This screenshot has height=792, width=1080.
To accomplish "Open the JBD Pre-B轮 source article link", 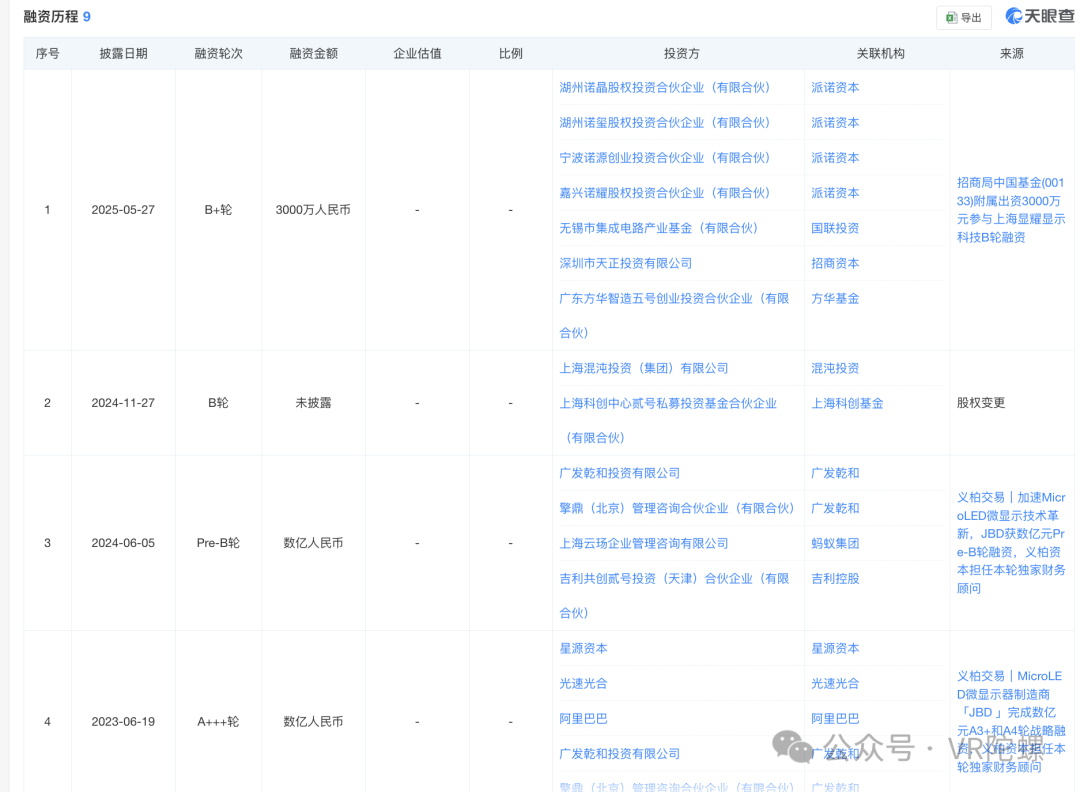I will 1011,543.
